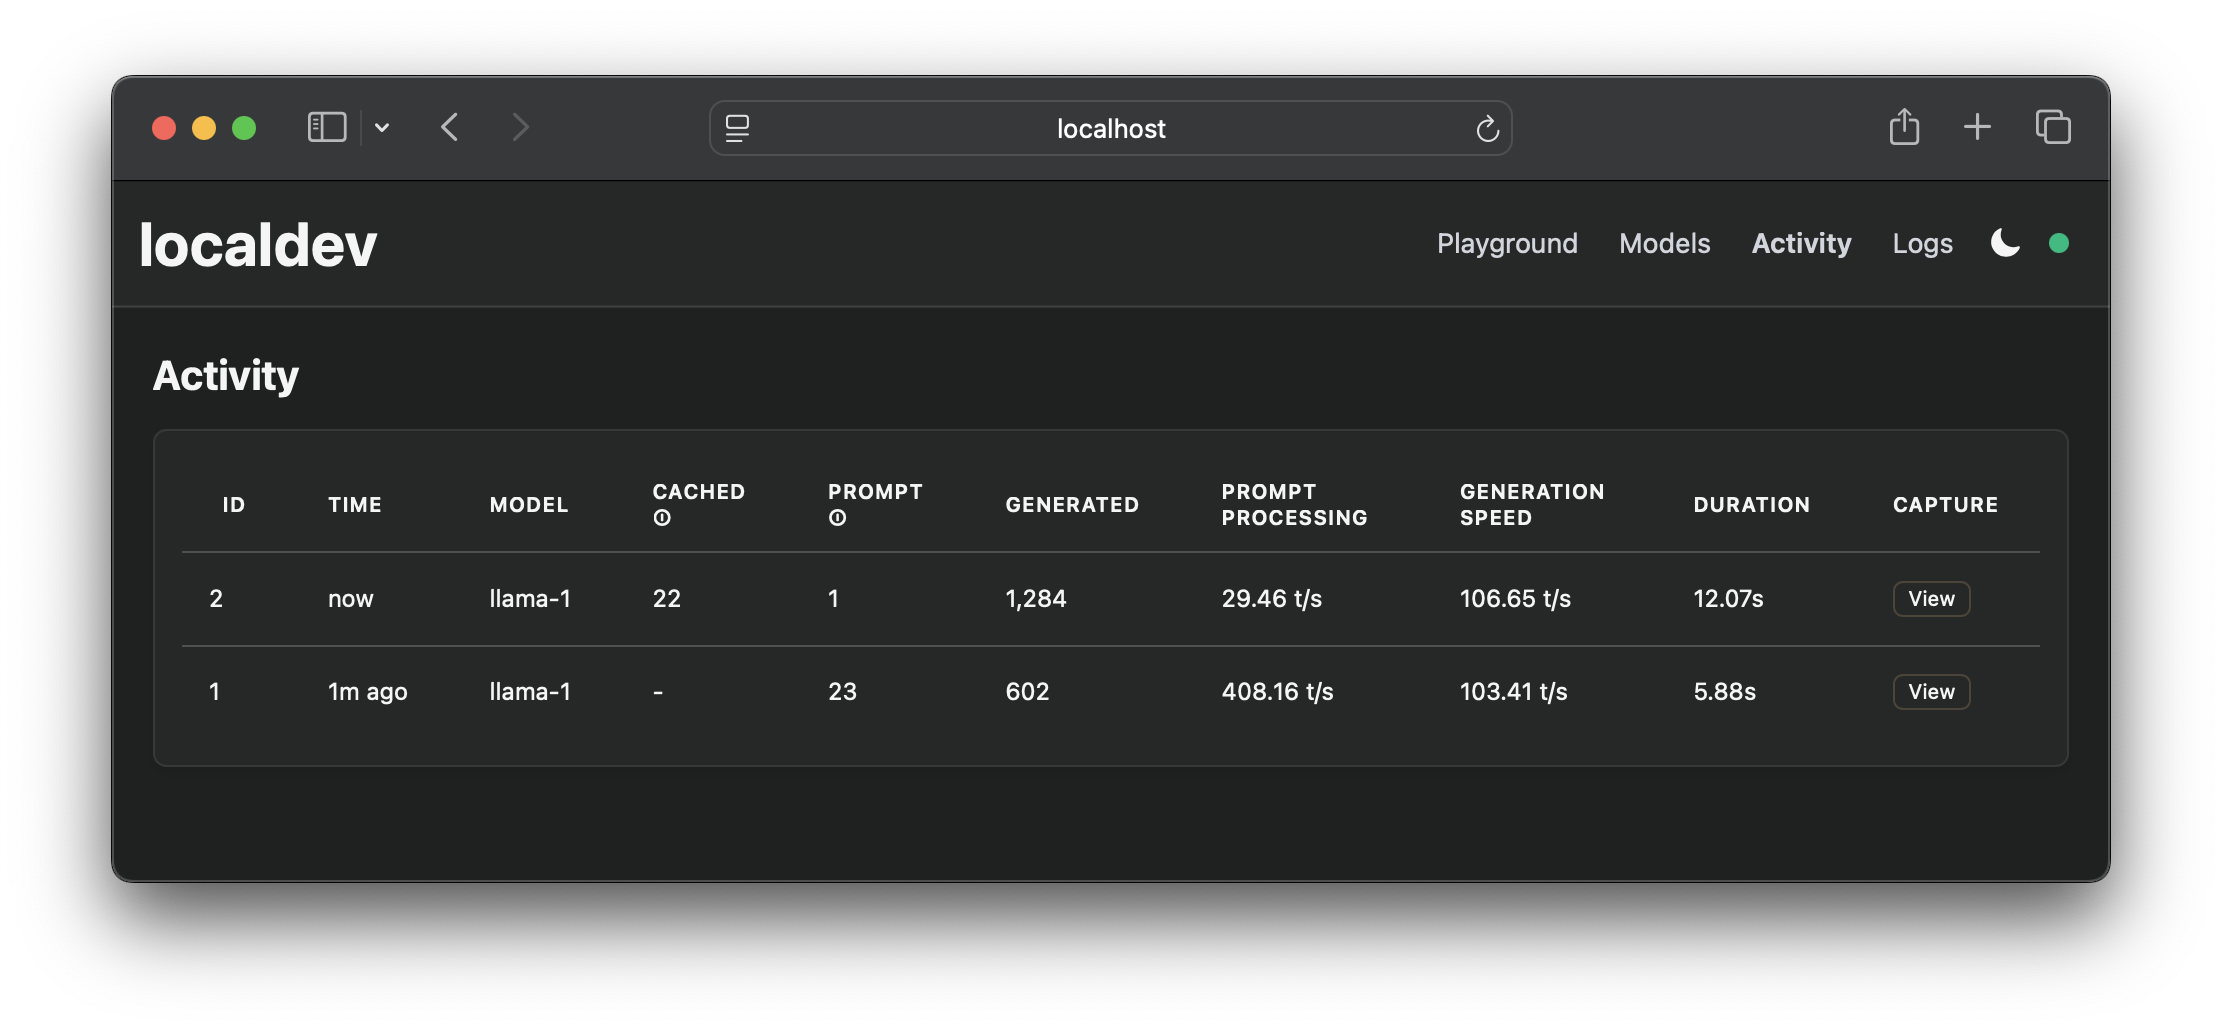The width and height of the screenshot is (2222, 1030).
Task: View capture for request ID 1
Action: 1931,692
